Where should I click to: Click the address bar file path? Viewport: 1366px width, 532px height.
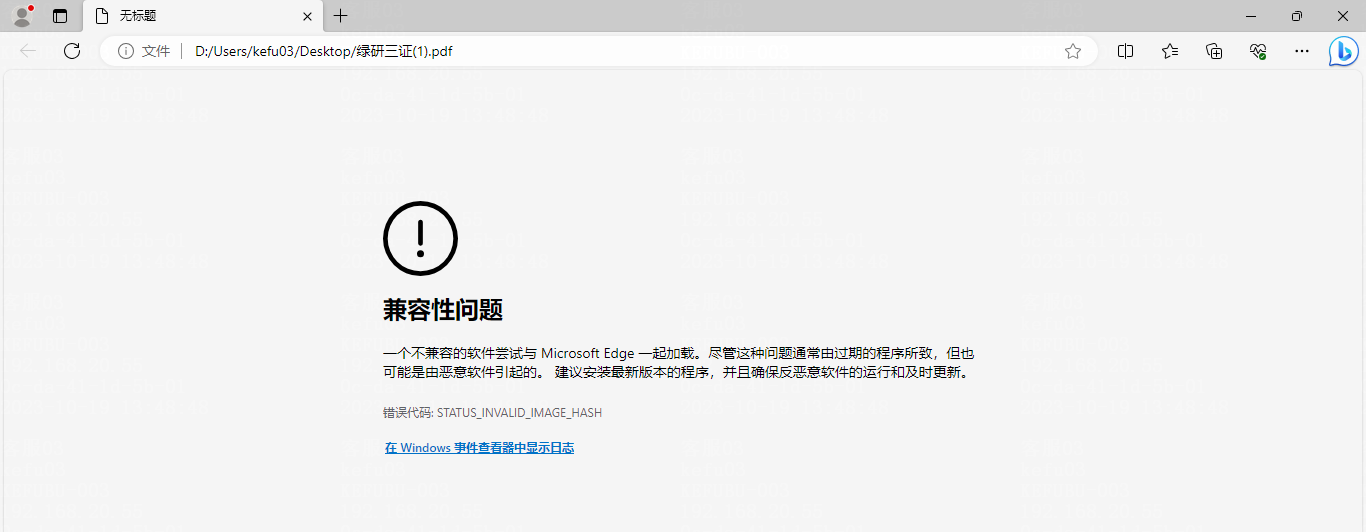coord(323,51)
